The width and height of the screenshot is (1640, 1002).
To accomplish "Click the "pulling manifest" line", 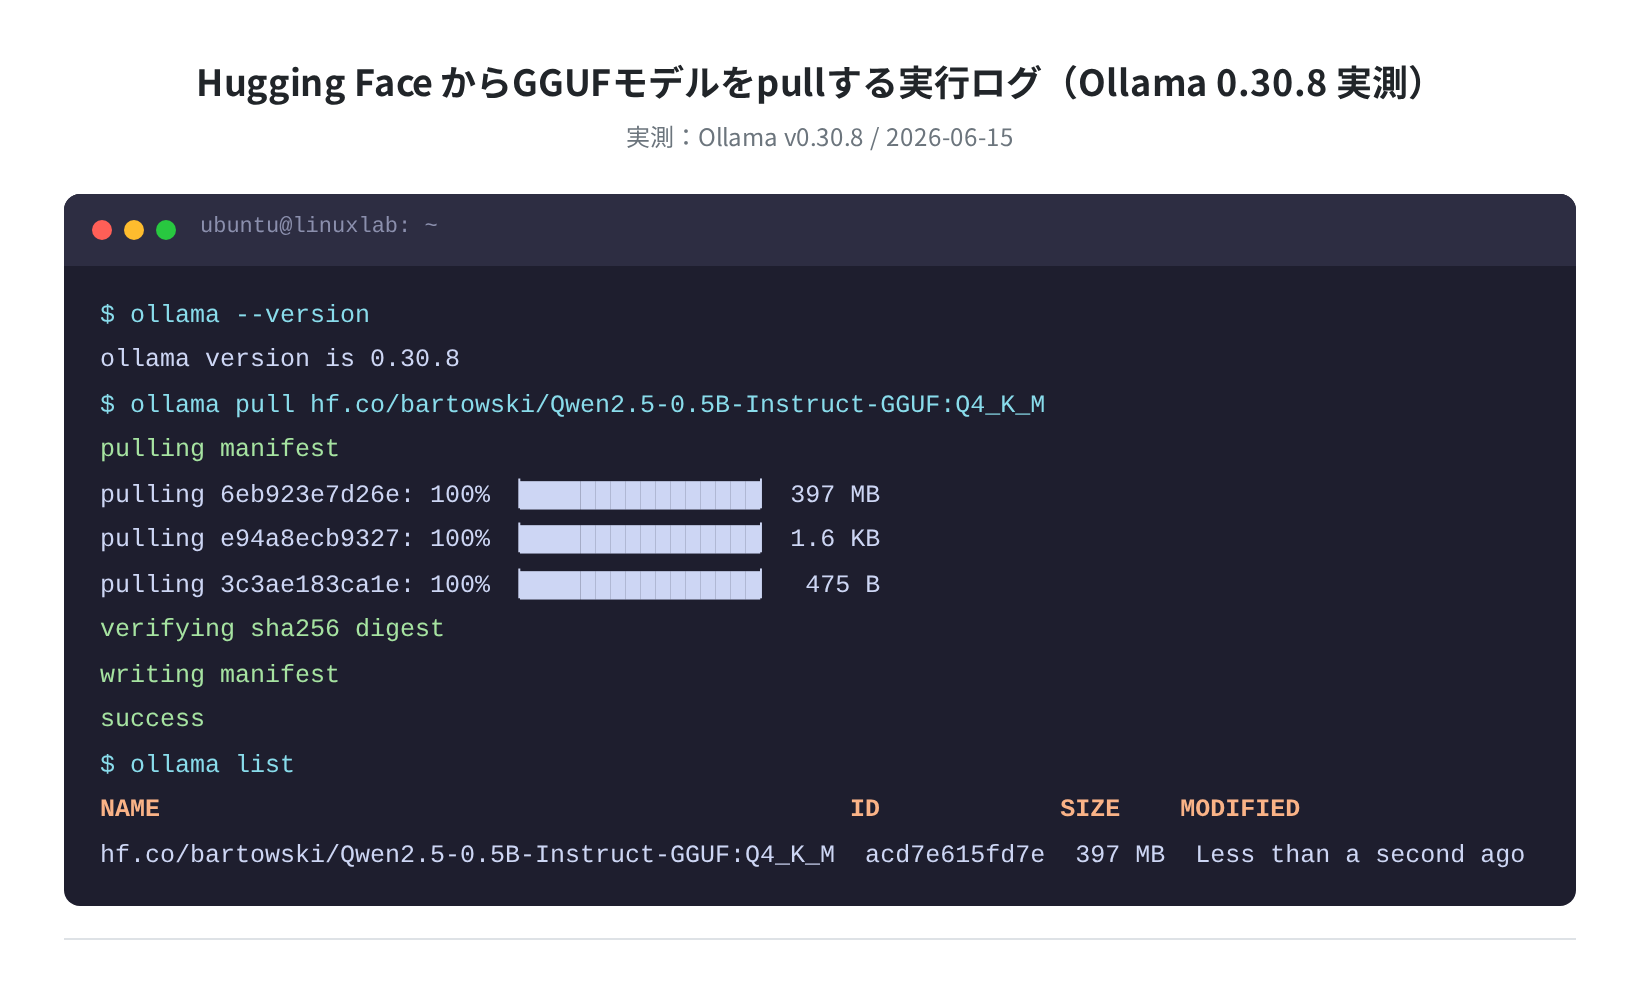I will click(x=220, y=449).
